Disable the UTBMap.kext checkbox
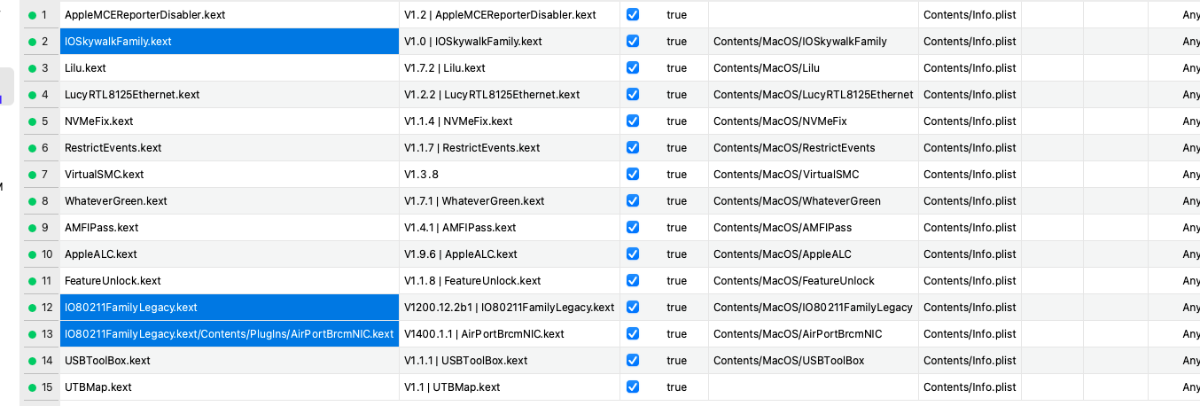The height and width of the screenshot is (406, 1200). point(632,386)
